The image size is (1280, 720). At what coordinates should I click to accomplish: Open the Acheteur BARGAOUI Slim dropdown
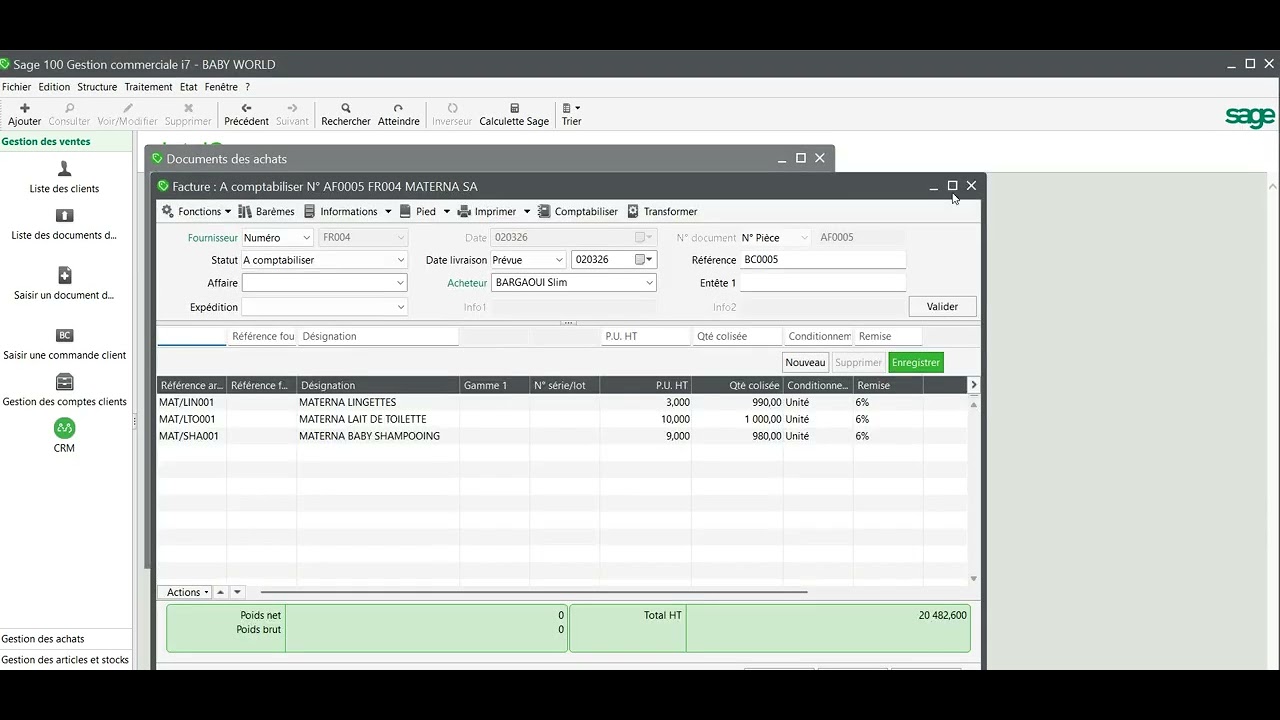[x=574, y=283]
